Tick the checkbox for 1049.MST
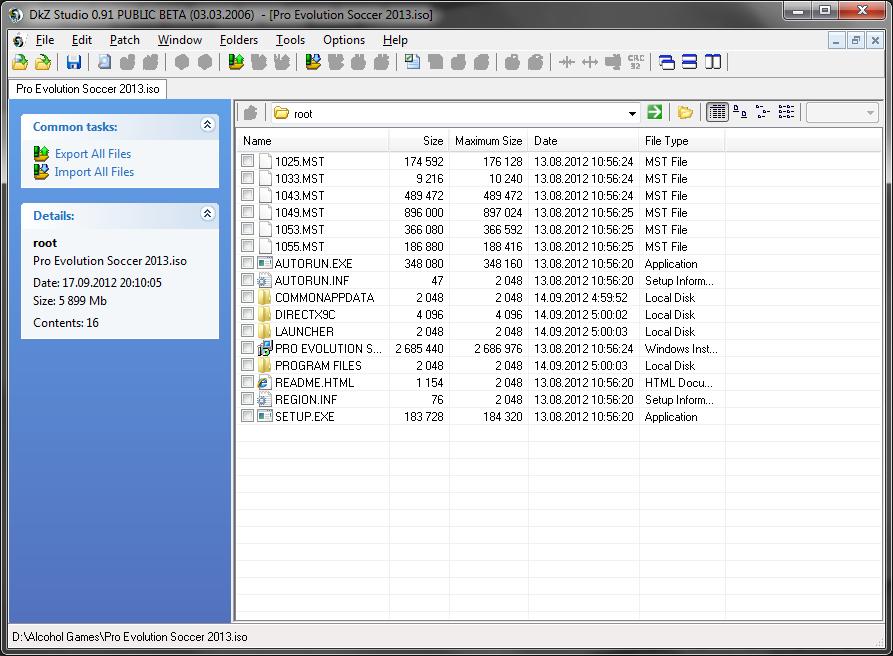Image resolution: width=893 pixels, height=656 pixels. point(247,212)
